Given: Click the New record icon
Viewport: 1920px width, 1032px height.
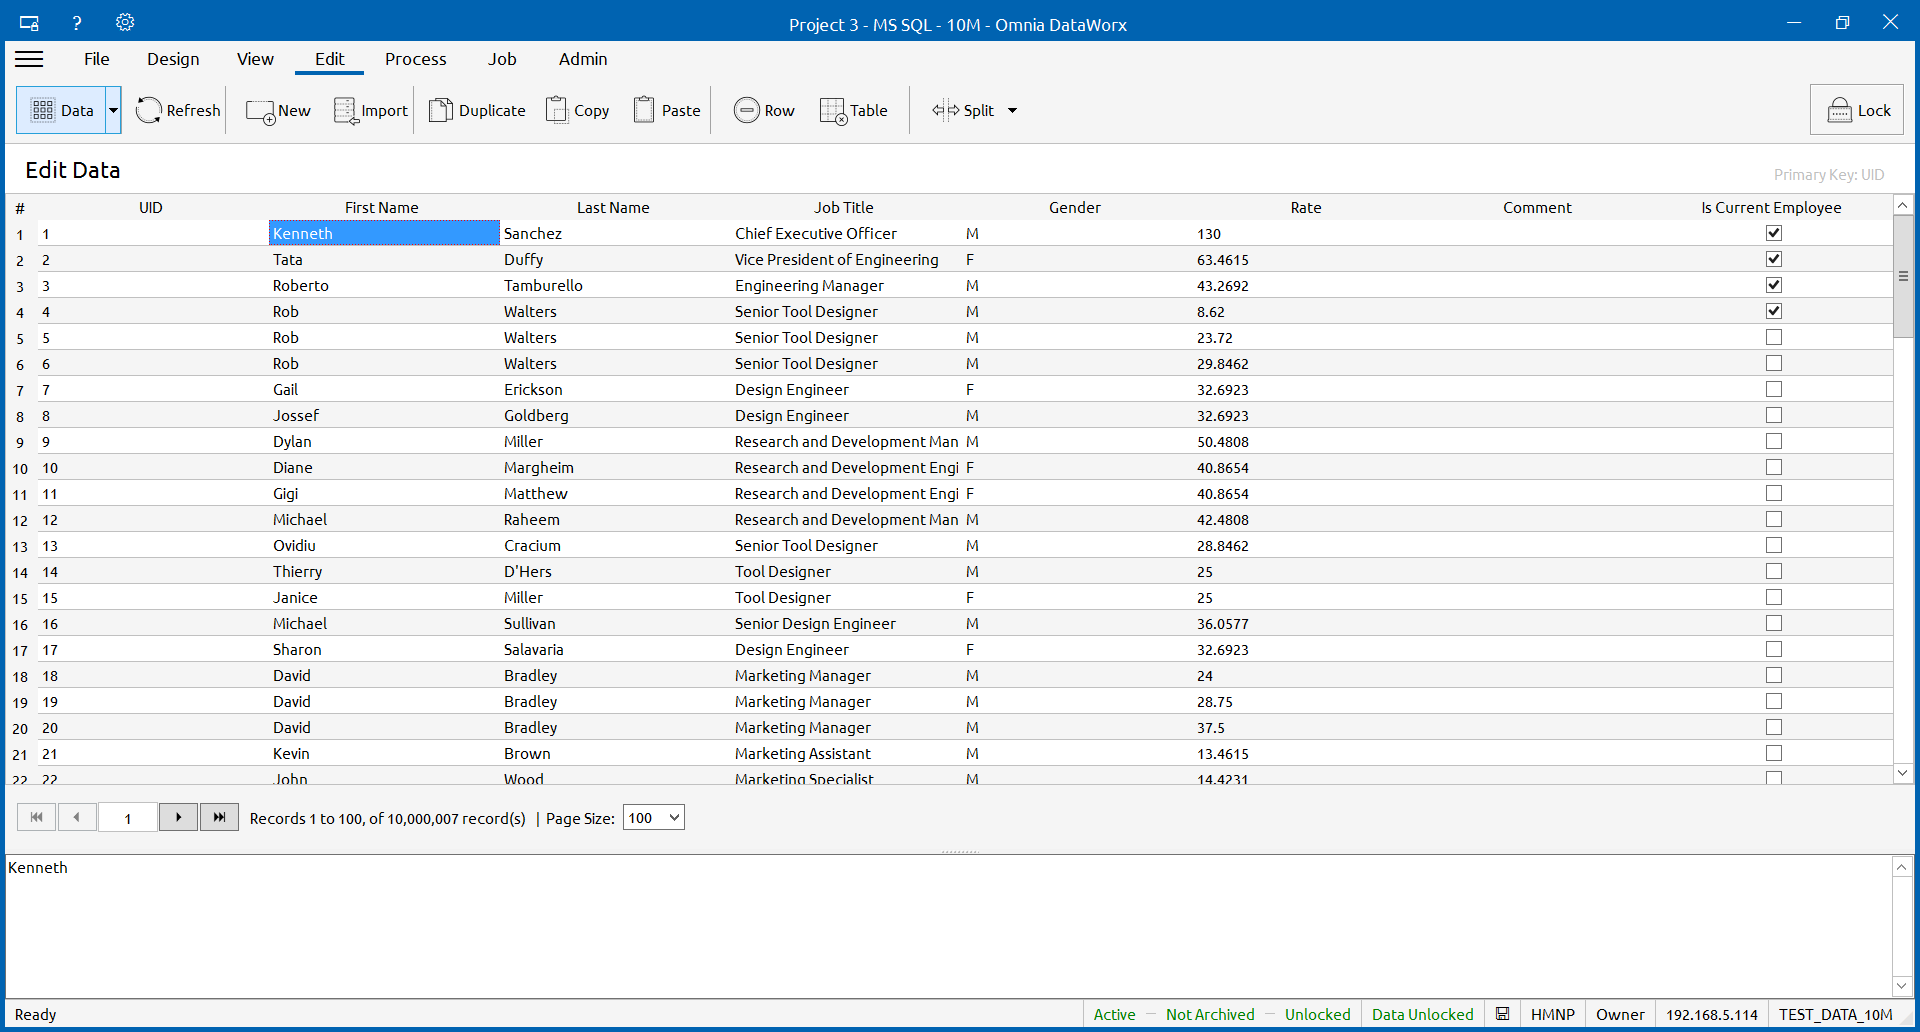Looking at the screenshot, I should coord(261,111).
